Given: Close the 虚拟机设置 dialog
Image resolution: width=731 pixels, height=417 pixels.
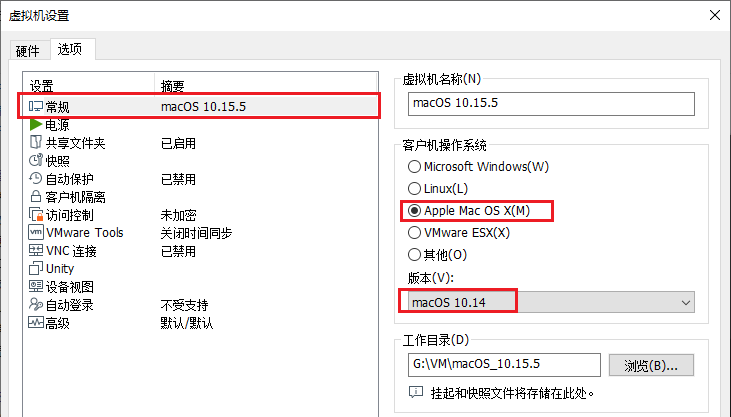Looking at the screenshot, I should click(715, 15).
